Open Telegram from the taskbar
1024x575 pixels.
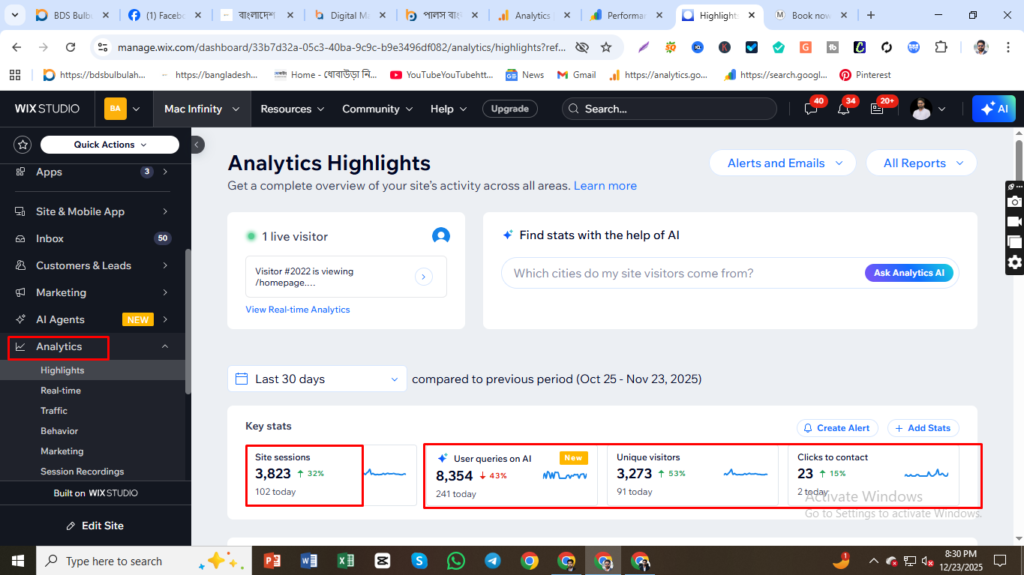[492, 561]
